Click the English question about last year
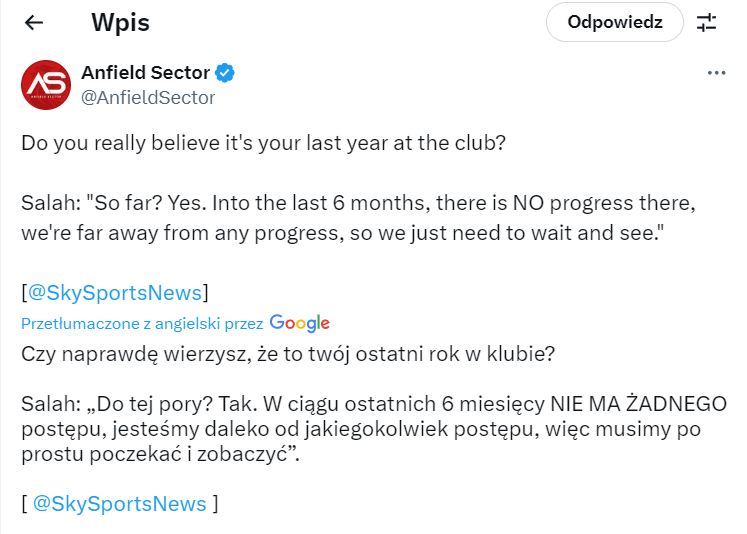Image resolution: width=747 pixels, height=534 pixels. (263, 142)
